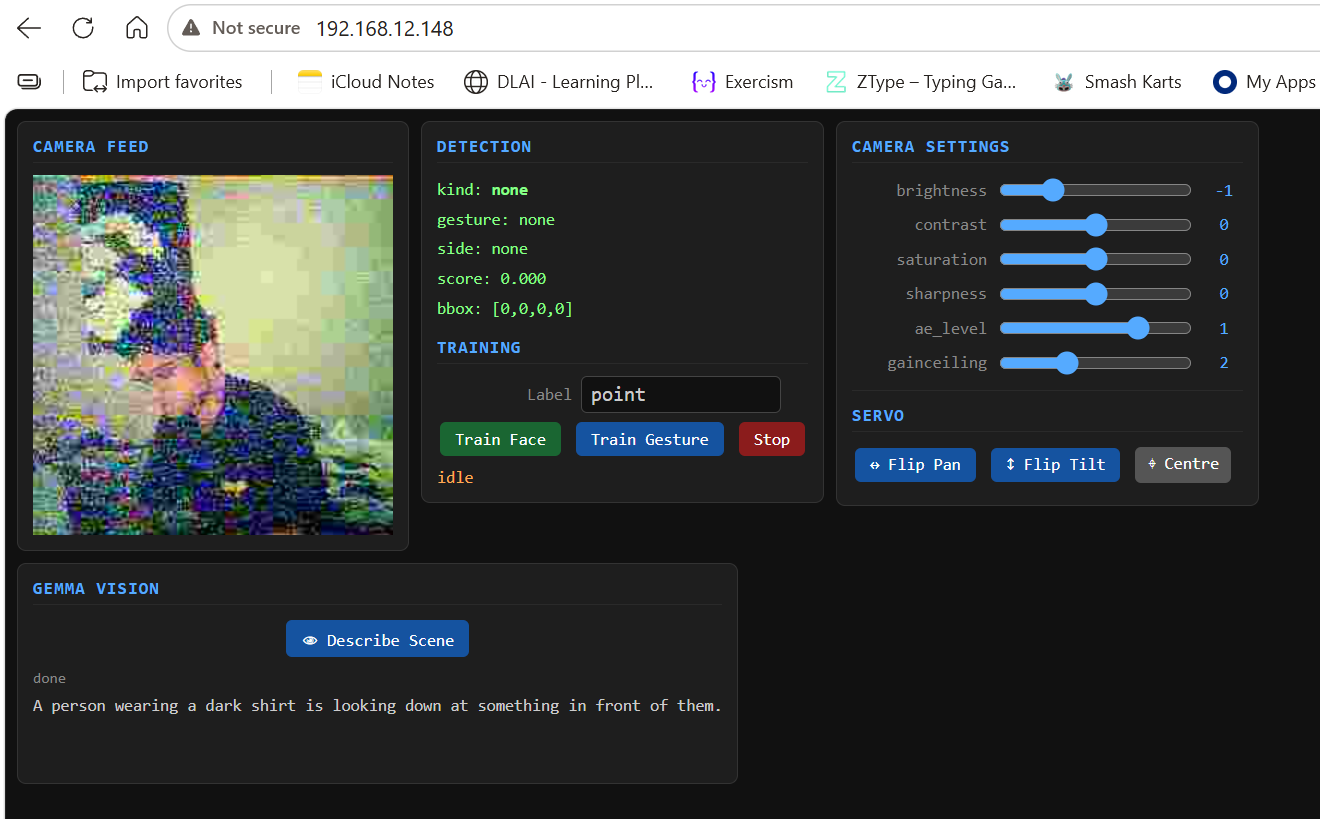Open the Exercism bookmark
Screen dimensions: 1320x819
pyautogui.click(x=742, y=82)
